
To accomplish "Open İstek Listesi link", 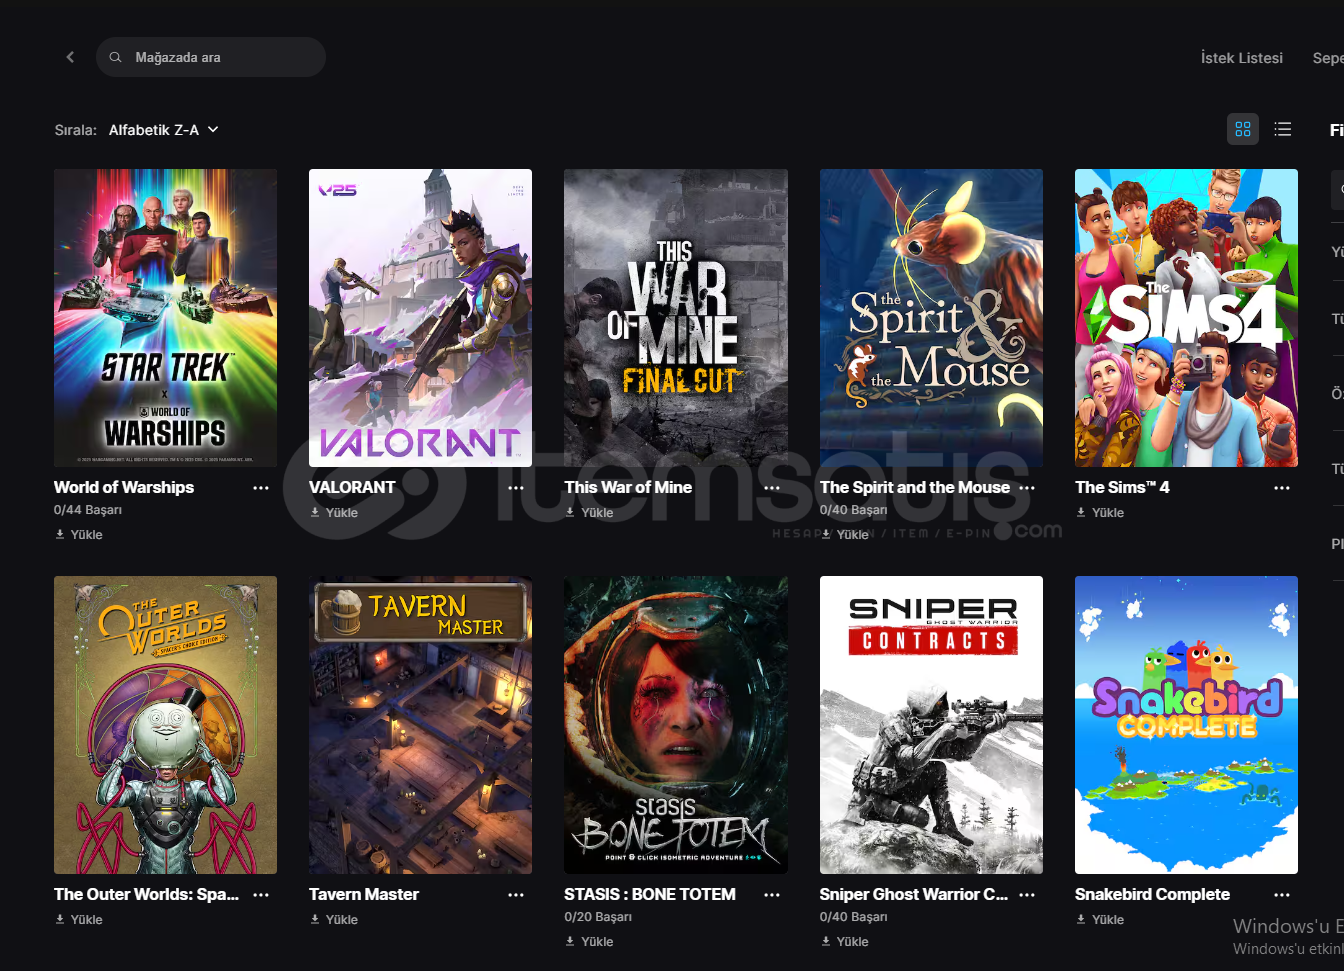I will [x=1241, y=58].
